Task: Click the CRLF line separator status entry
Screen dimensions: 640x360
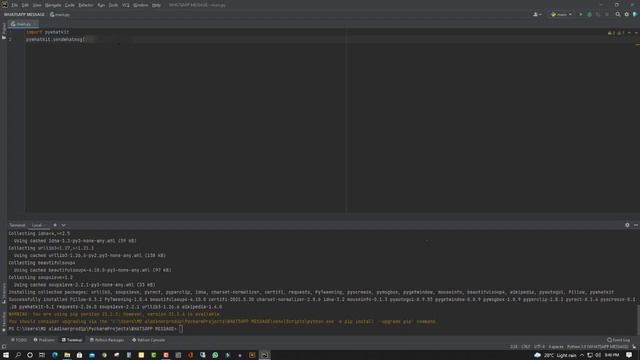Action: [526, 347]
